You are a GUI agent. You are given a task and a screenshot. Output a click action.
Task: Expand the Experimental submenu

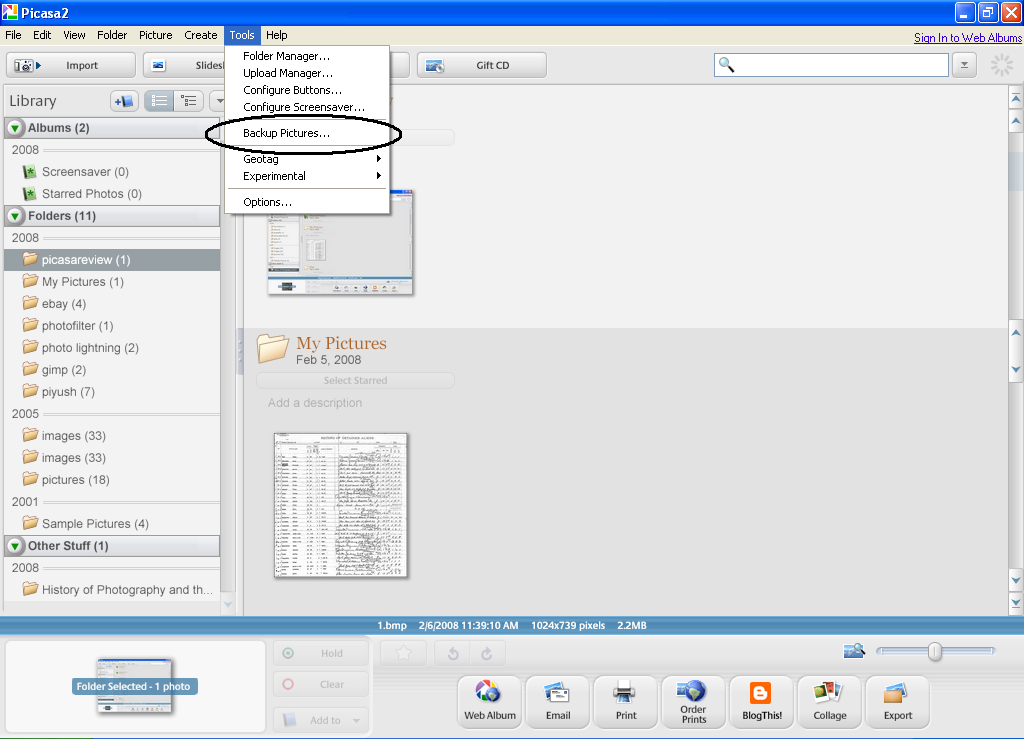click(307, 176)
